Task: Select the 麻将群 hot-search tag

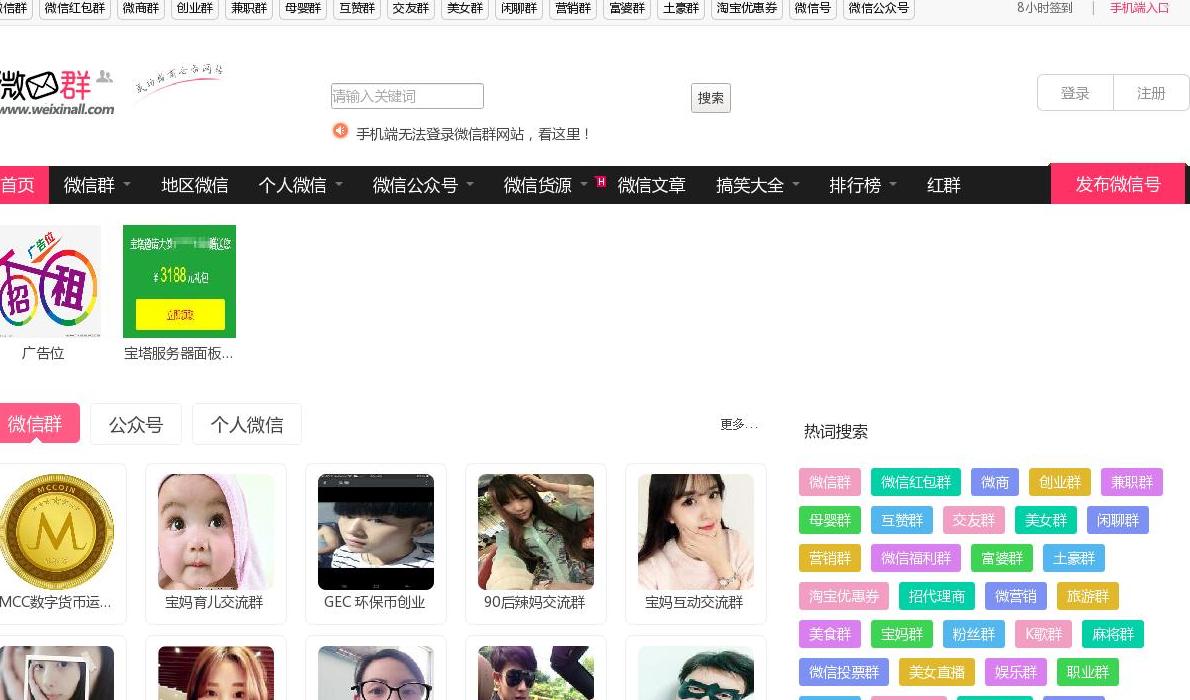Action: pos(1113,634)
